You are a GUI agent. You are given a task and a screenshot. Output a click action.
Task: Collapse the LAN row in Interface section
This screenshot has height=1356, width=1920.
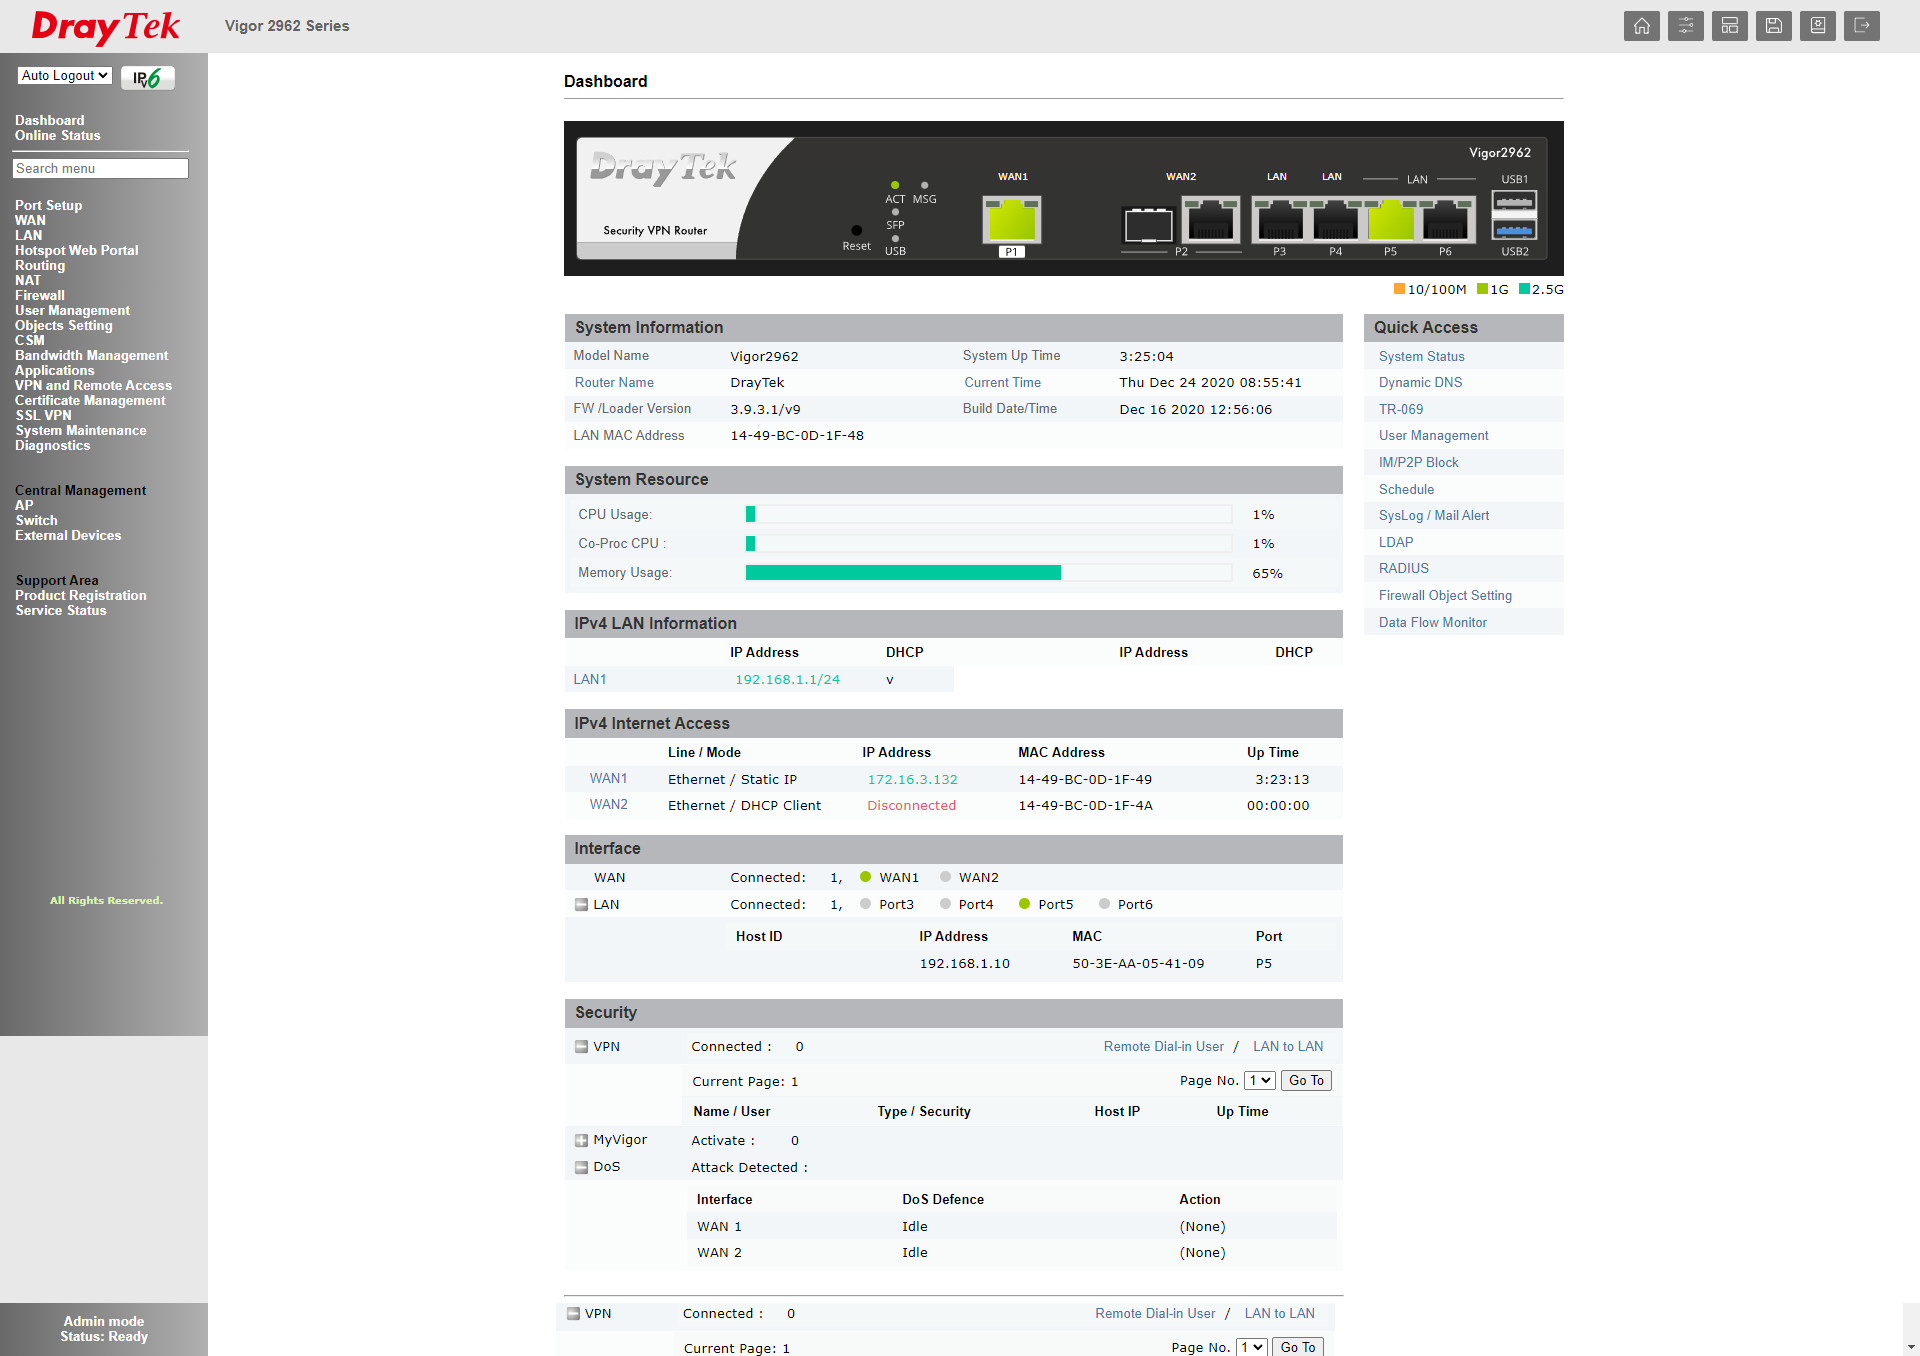coord(581,905)
